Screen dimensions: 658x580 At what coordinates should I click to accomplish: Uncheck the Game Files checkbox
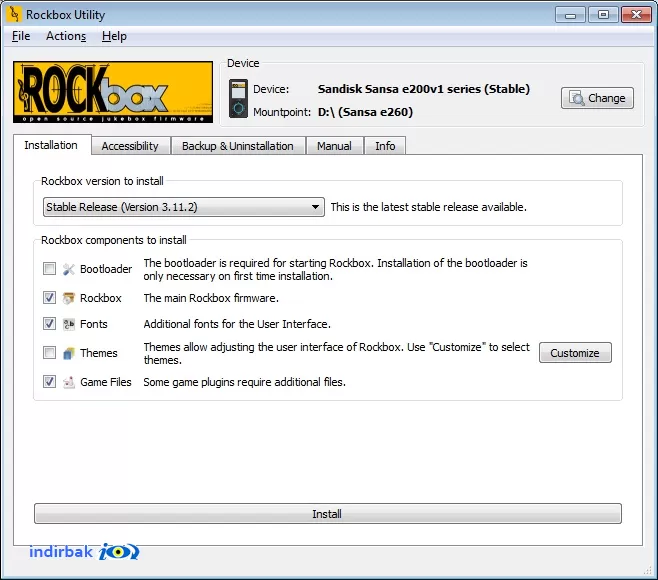50,381
